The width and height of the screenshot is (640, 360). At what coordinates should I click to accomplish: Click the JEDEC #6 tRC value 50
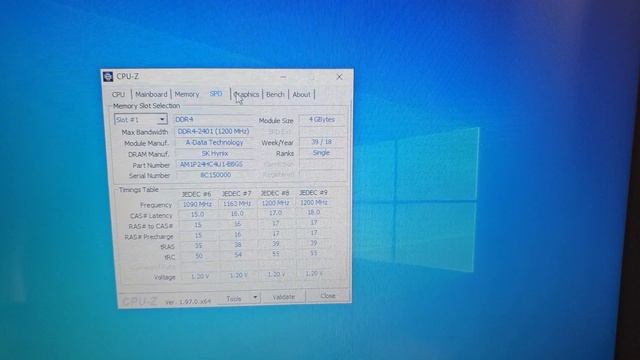pyautogui.click(x=199, y=256)
